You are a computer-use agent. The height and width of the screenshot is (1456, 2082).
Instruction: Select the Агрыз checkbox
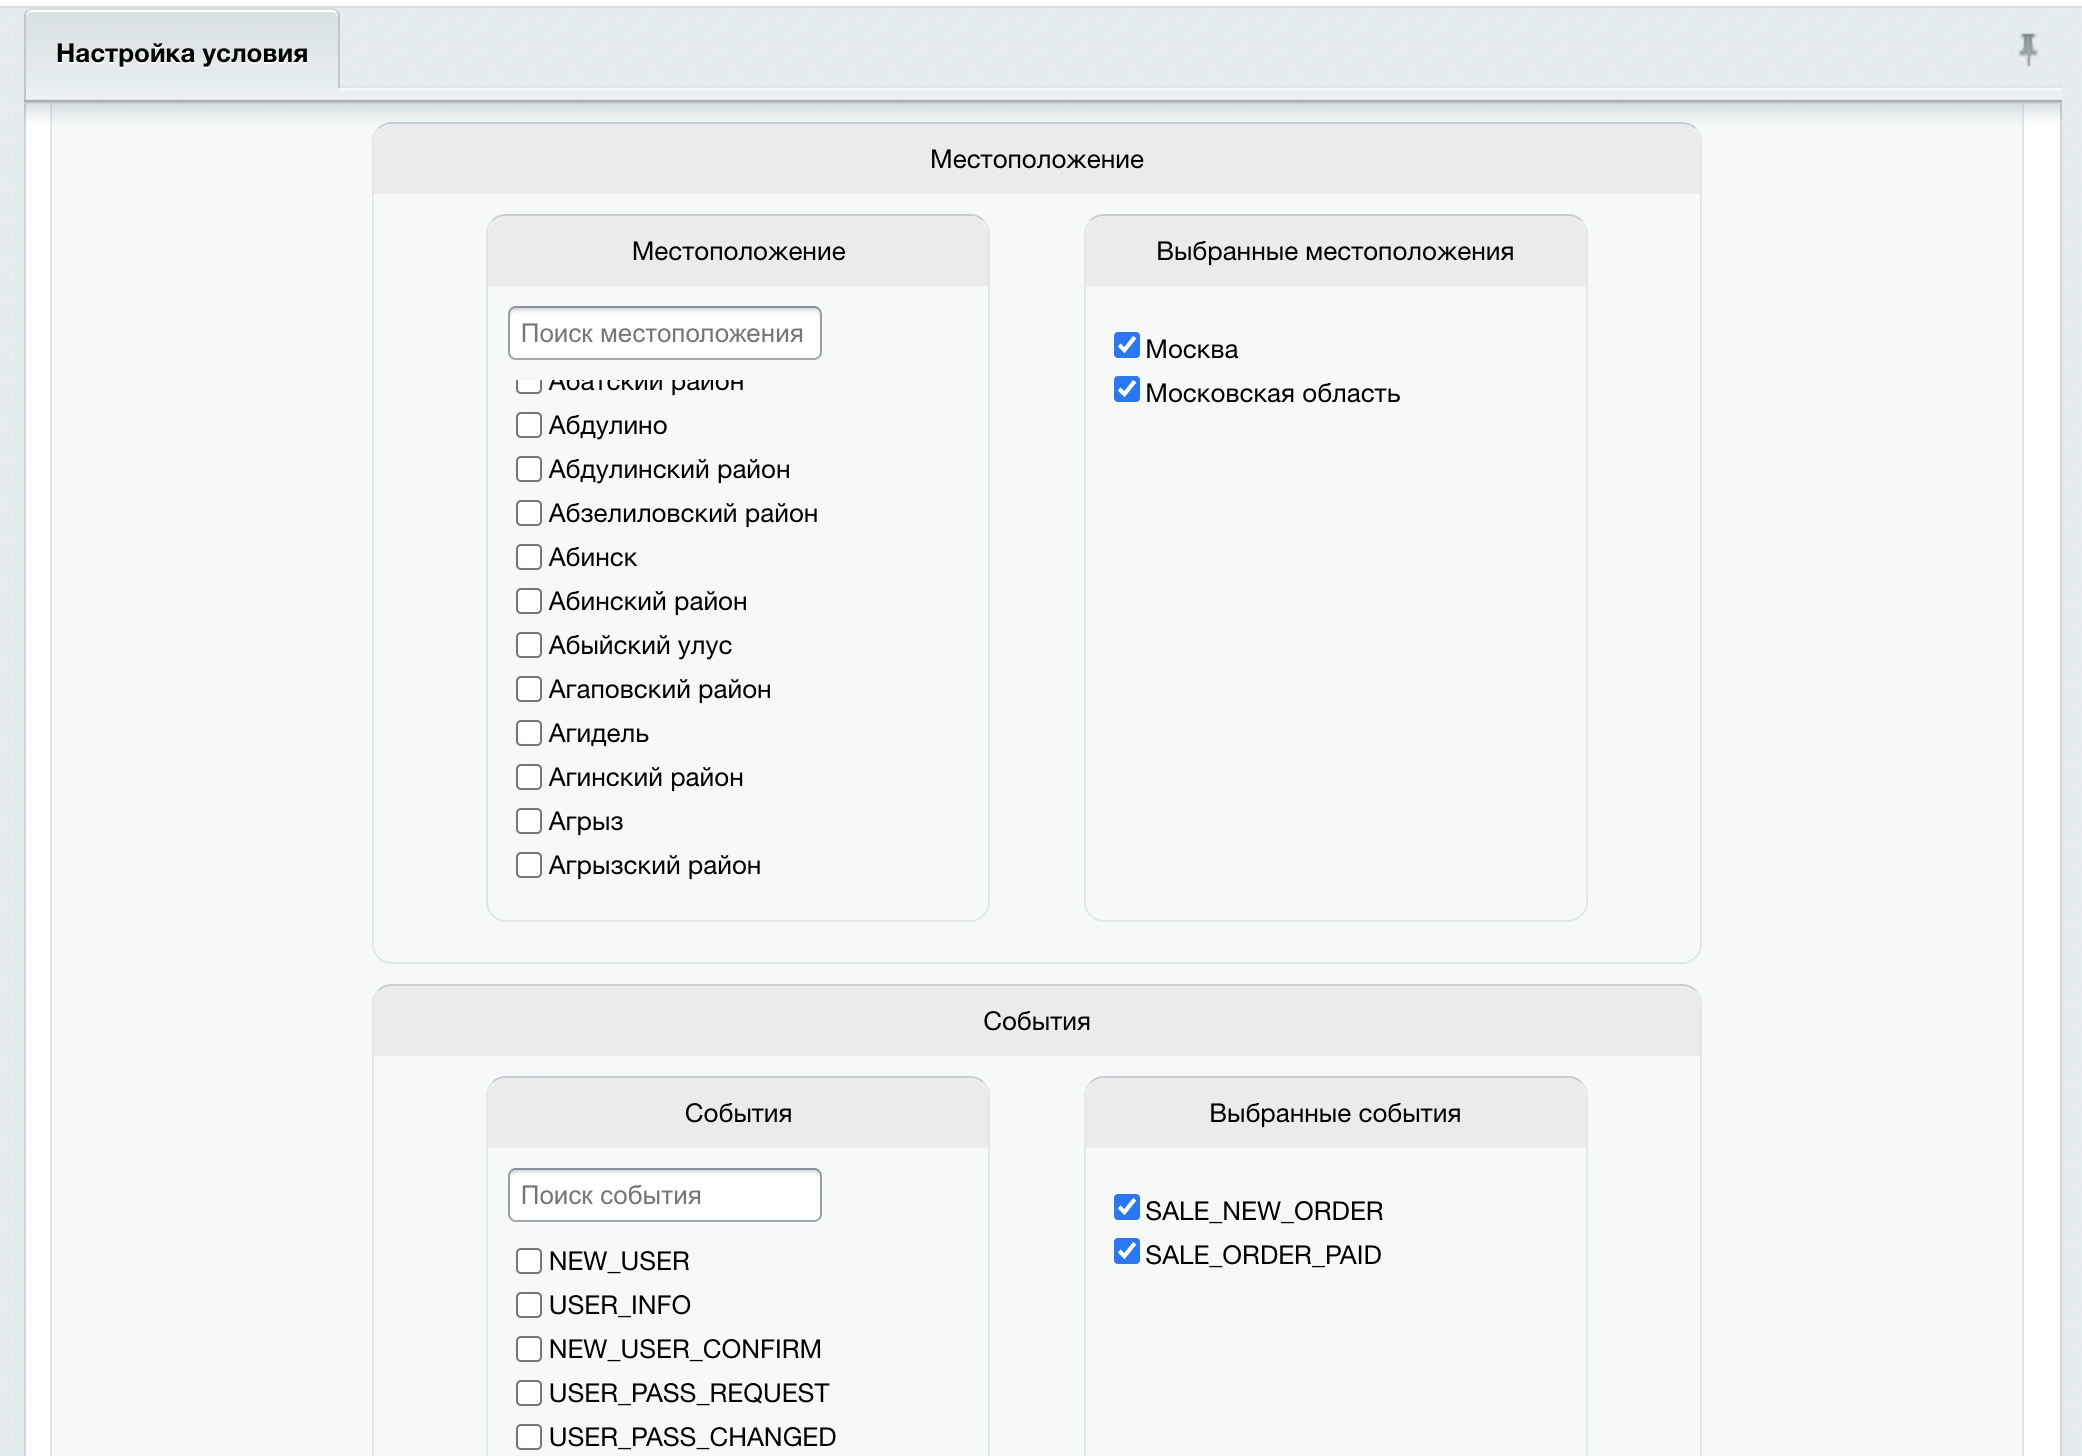[529, 821]
